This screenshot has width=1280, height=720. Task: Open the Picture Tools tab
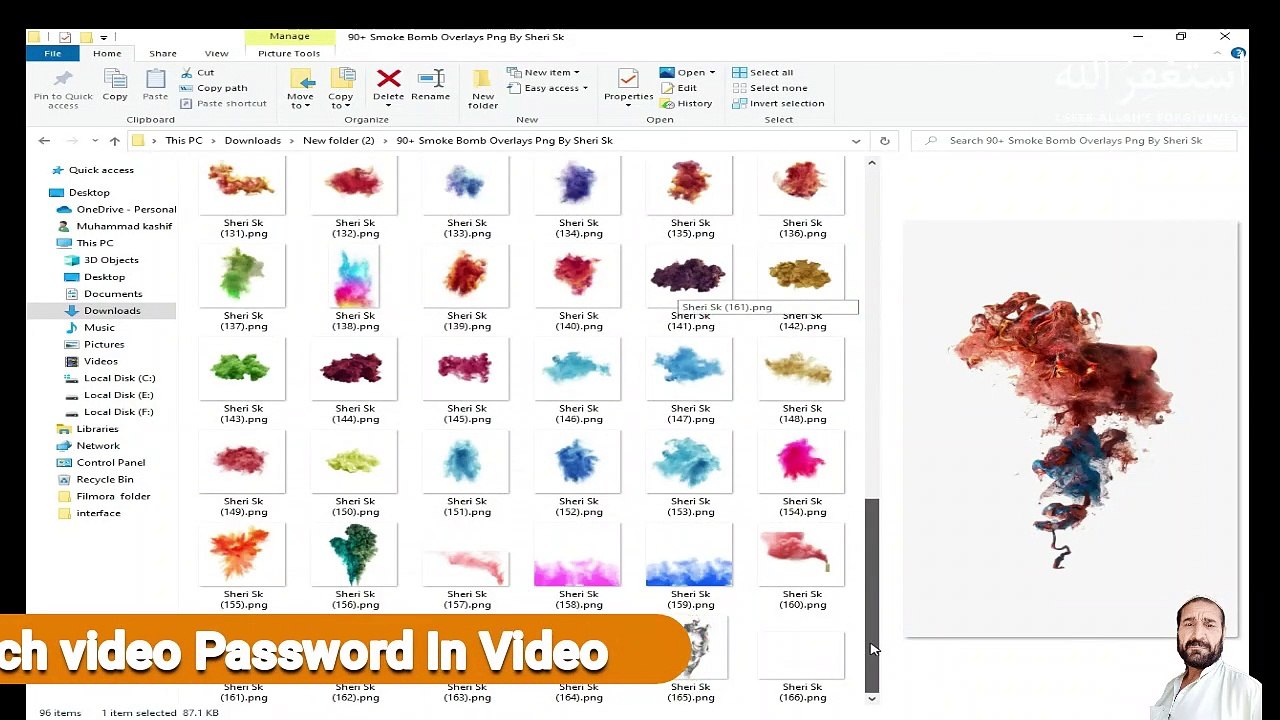coord(289,53)
